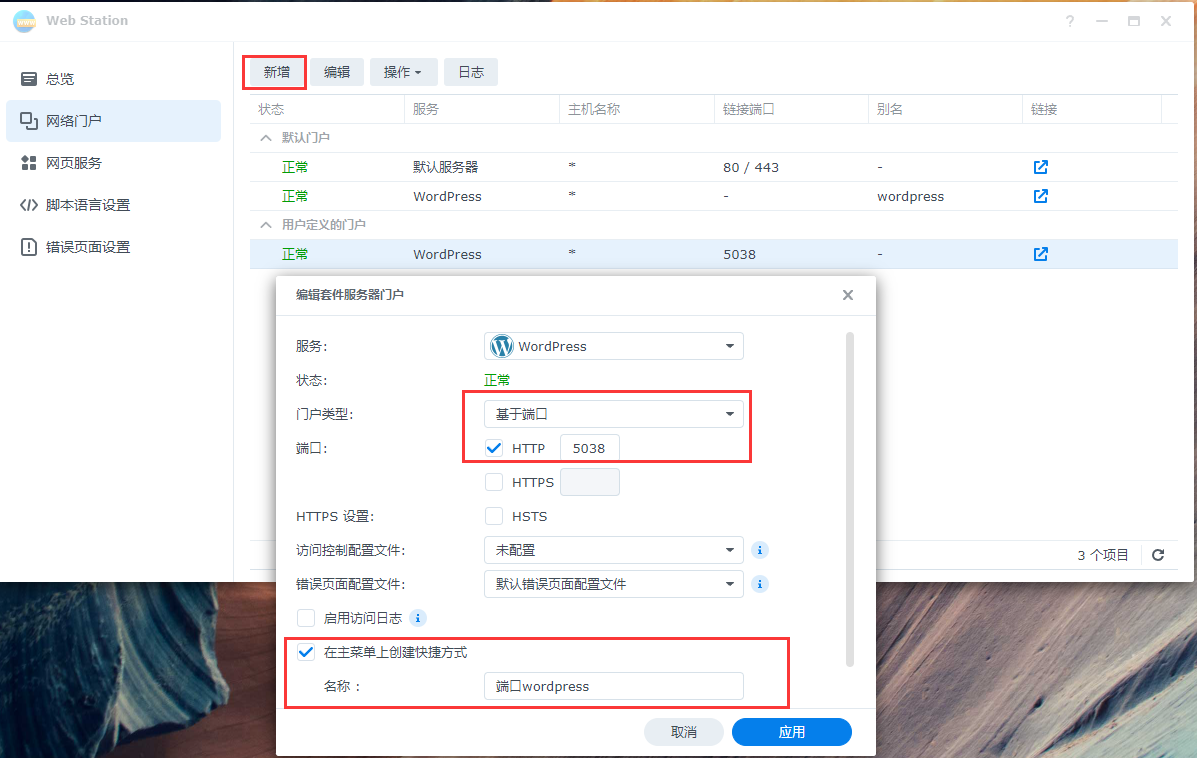Open external link for 默认服务器 row
This screenshot has width=1197, height=758.
click(x=1040, y=167)
